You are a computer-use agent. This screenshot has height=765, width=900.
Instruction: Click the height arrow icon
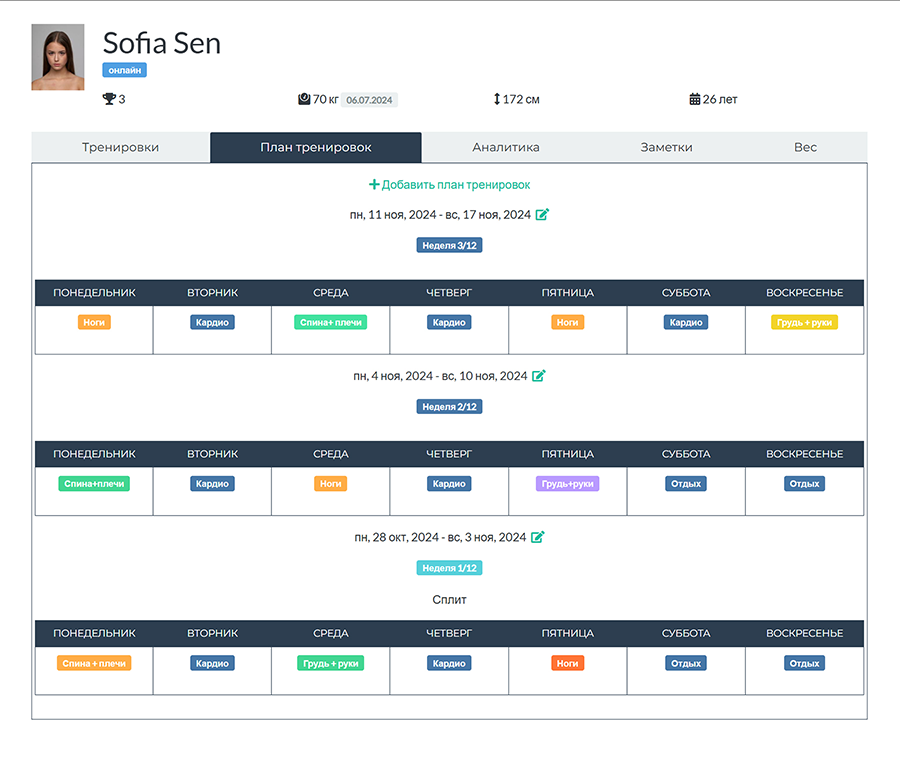point(497,99)
